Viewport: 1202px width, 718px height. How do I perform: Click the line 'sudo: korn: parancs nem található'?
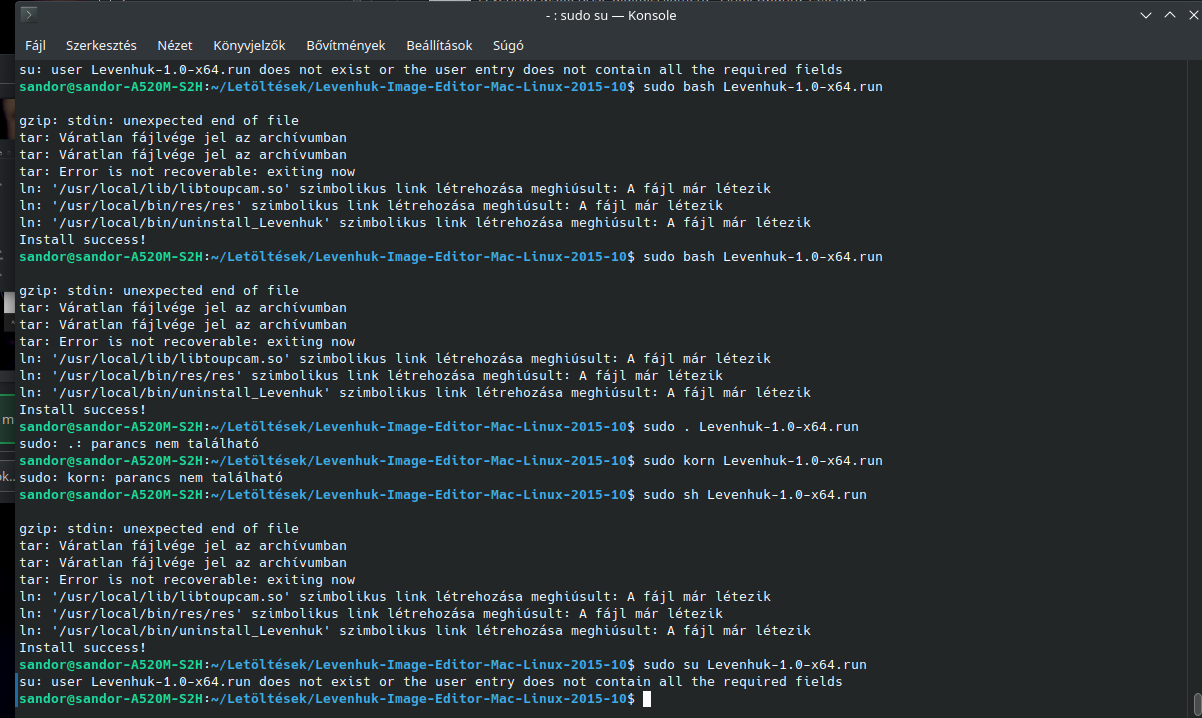point(151,478)
